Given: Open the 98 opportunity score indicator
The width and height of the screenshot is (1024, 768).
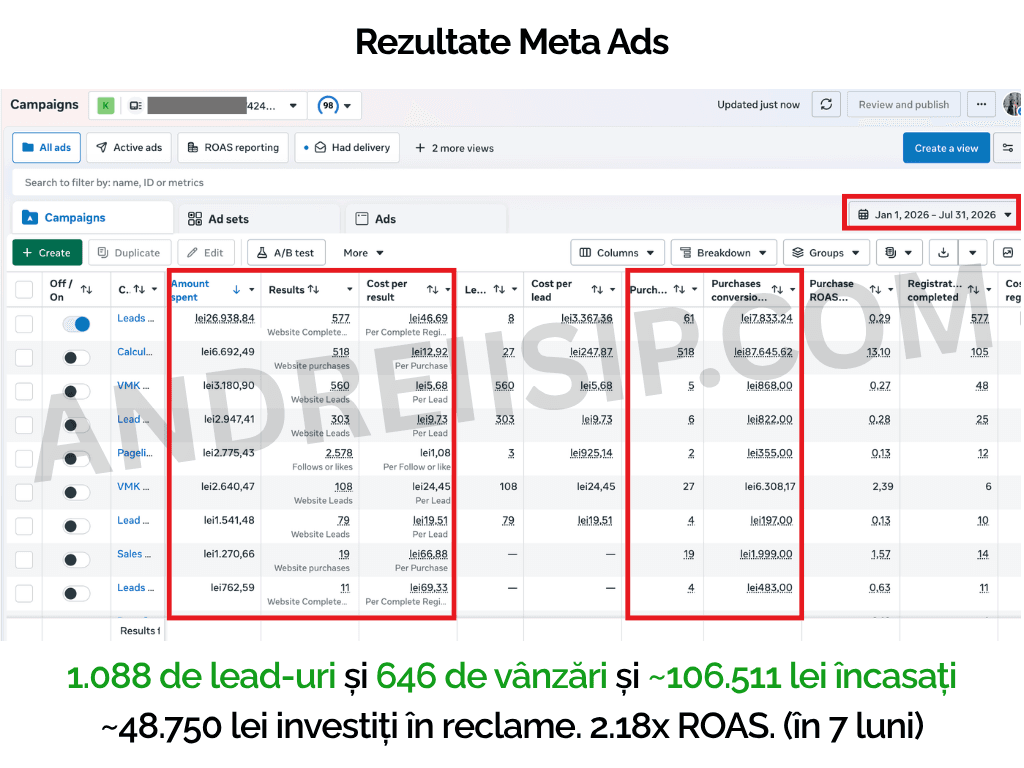Looking at the screenshot, I should 328,105.
